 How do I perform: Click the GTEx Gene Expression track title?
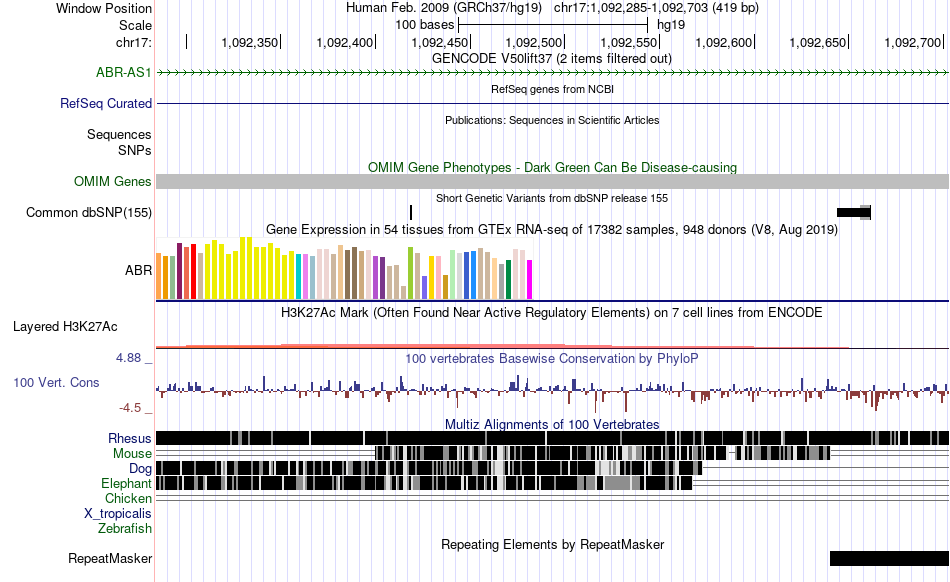point(552,230)
